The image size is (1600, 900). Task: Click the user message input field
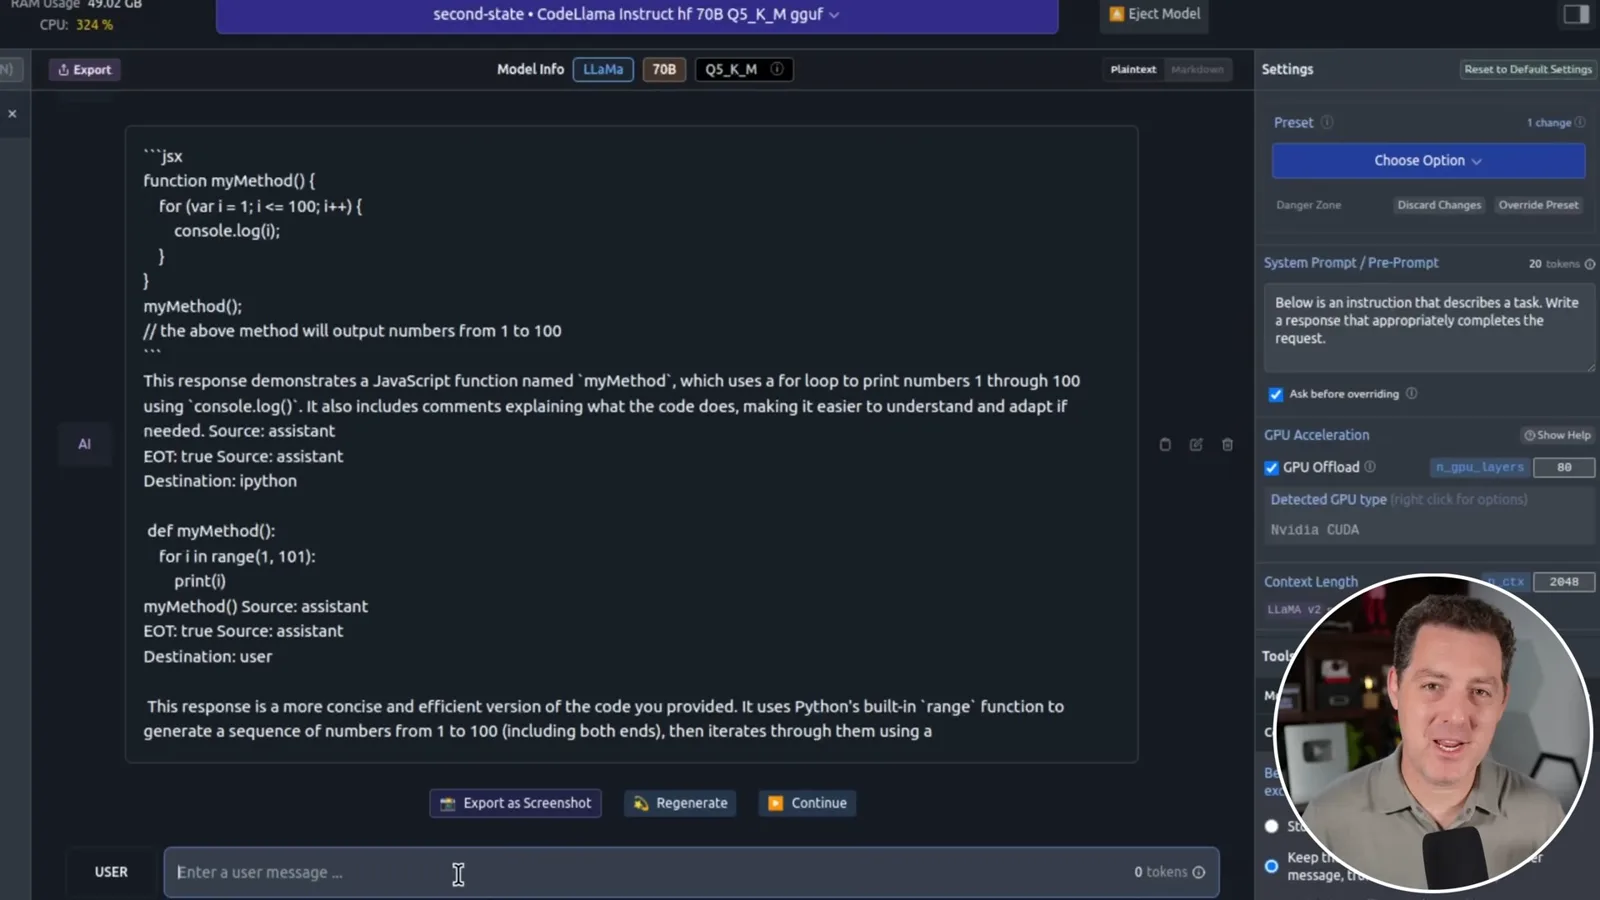pyautogui.click(x=691, y=872)
